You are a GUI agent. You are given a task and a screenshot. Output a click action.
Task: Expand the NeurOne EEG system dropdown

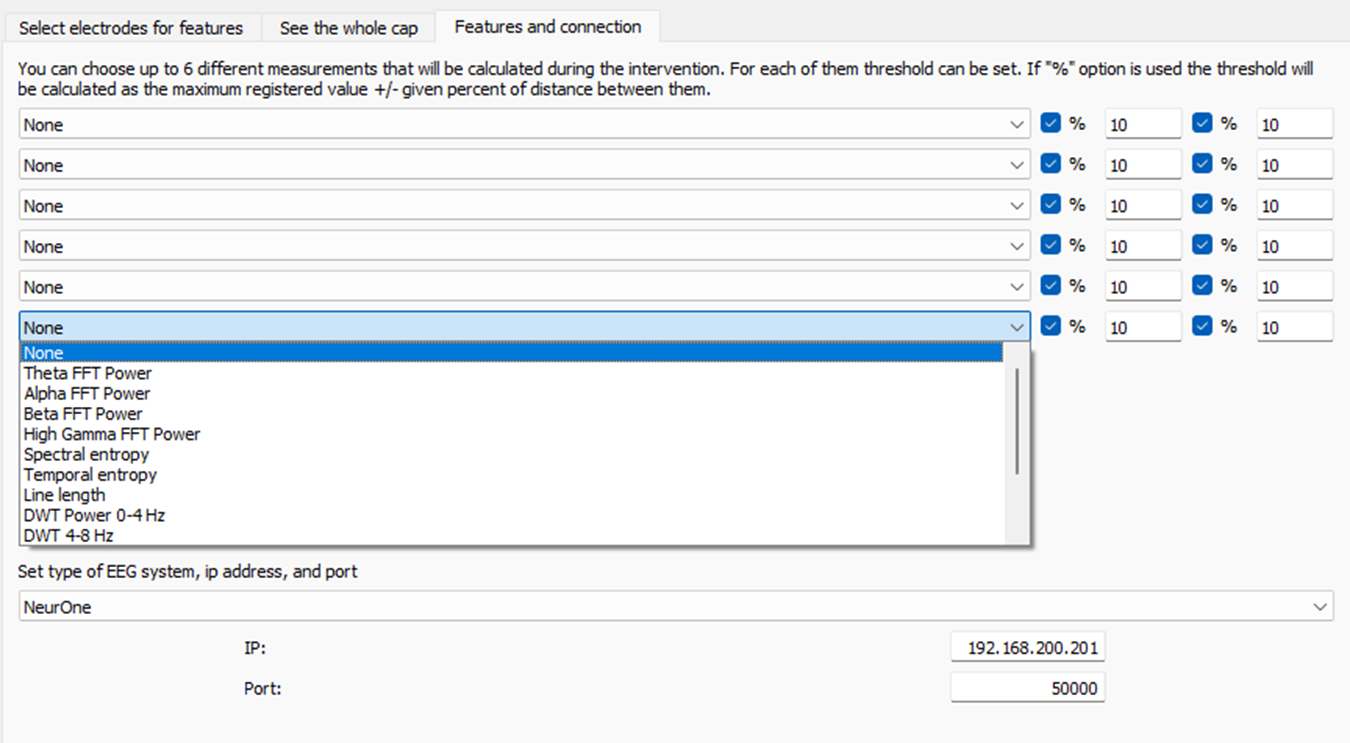(x=1322, y=607)
